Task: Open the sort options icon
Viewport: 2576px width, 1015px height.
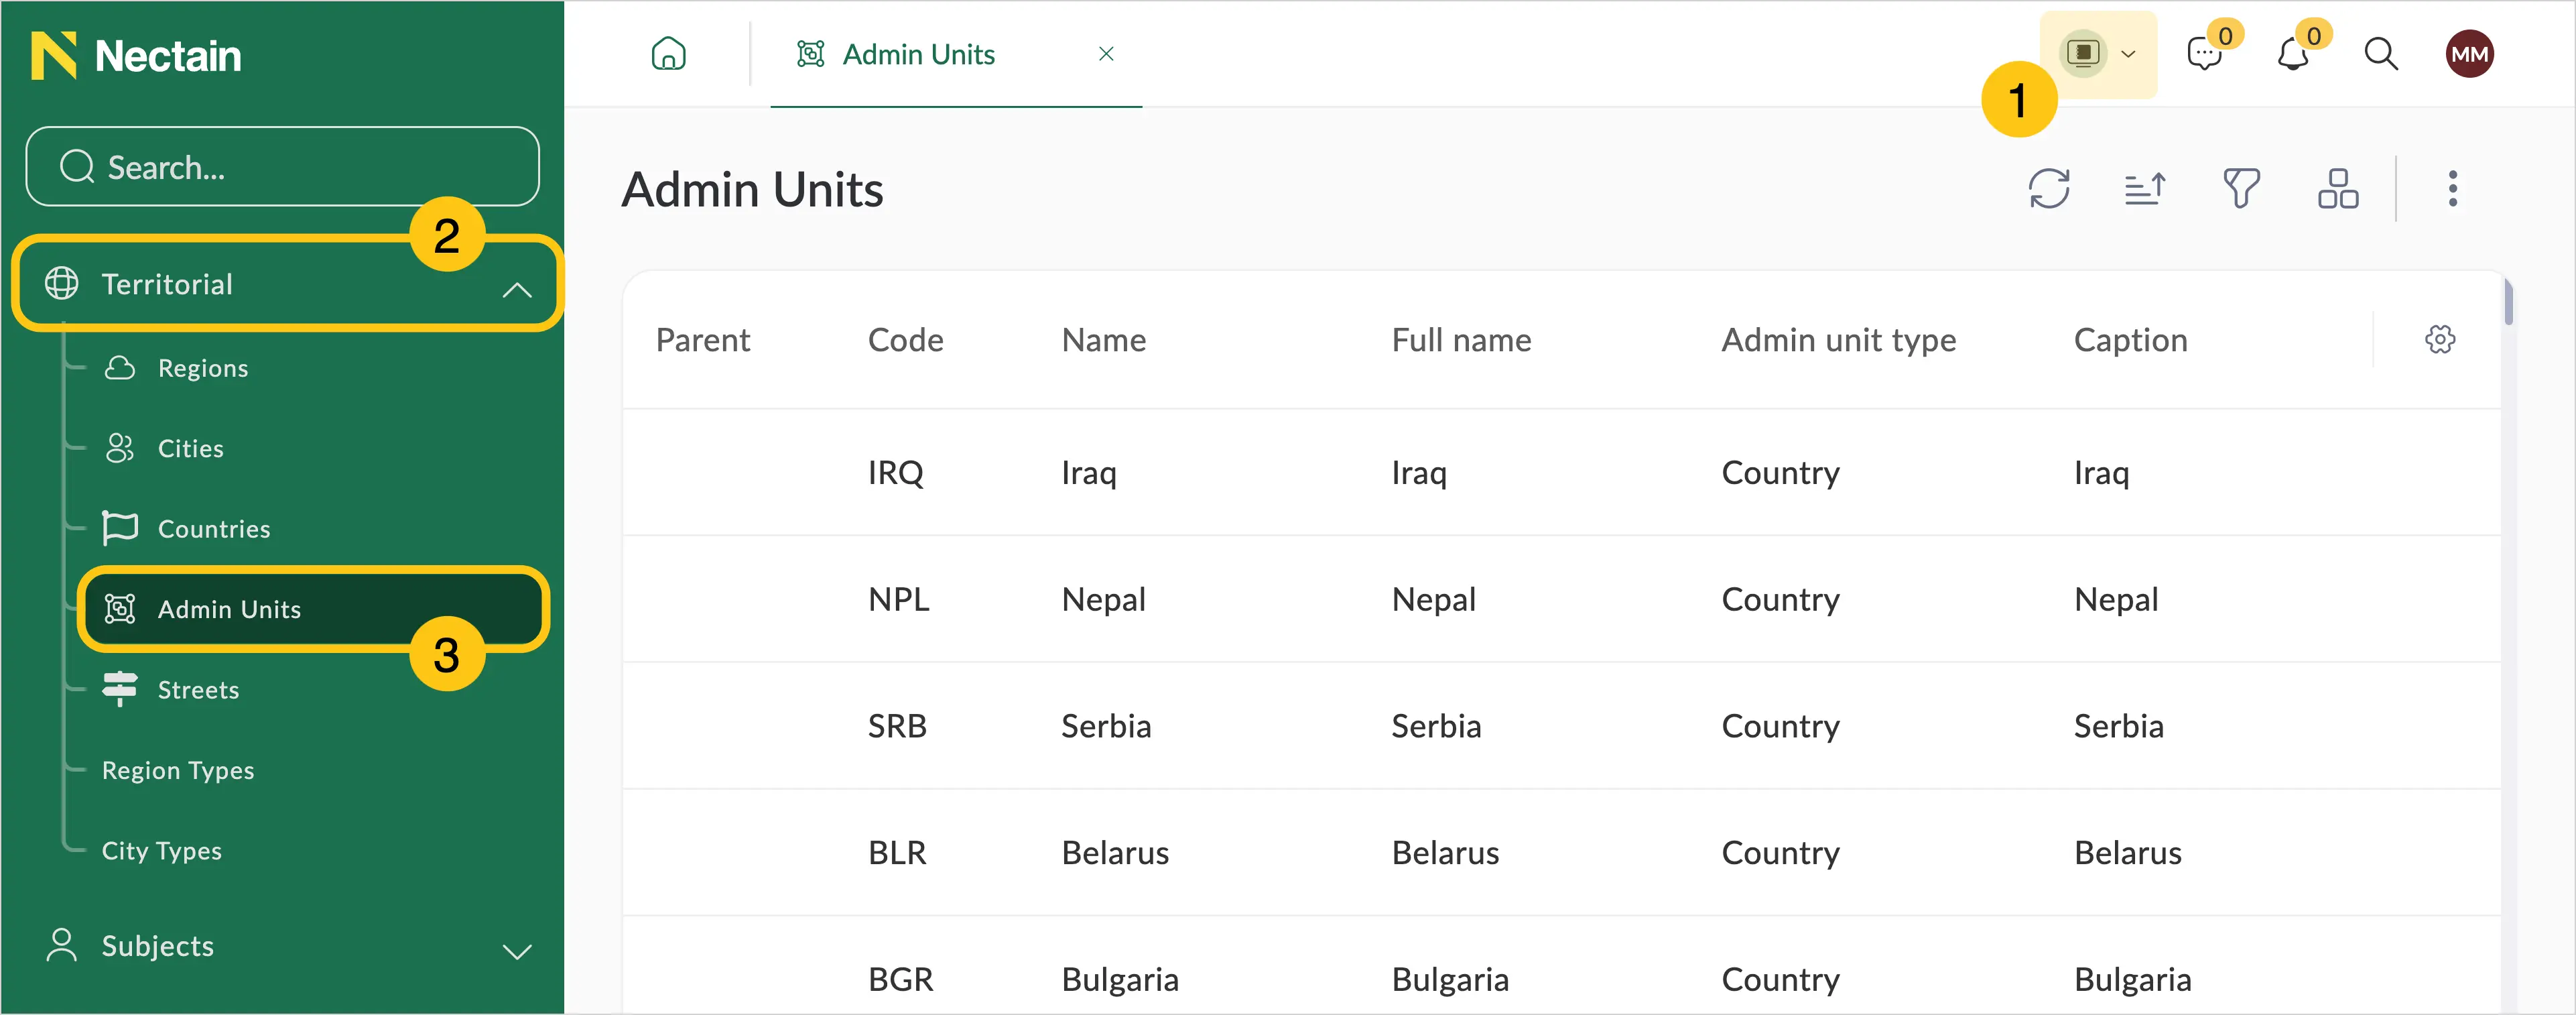Action: [2144, 188]
